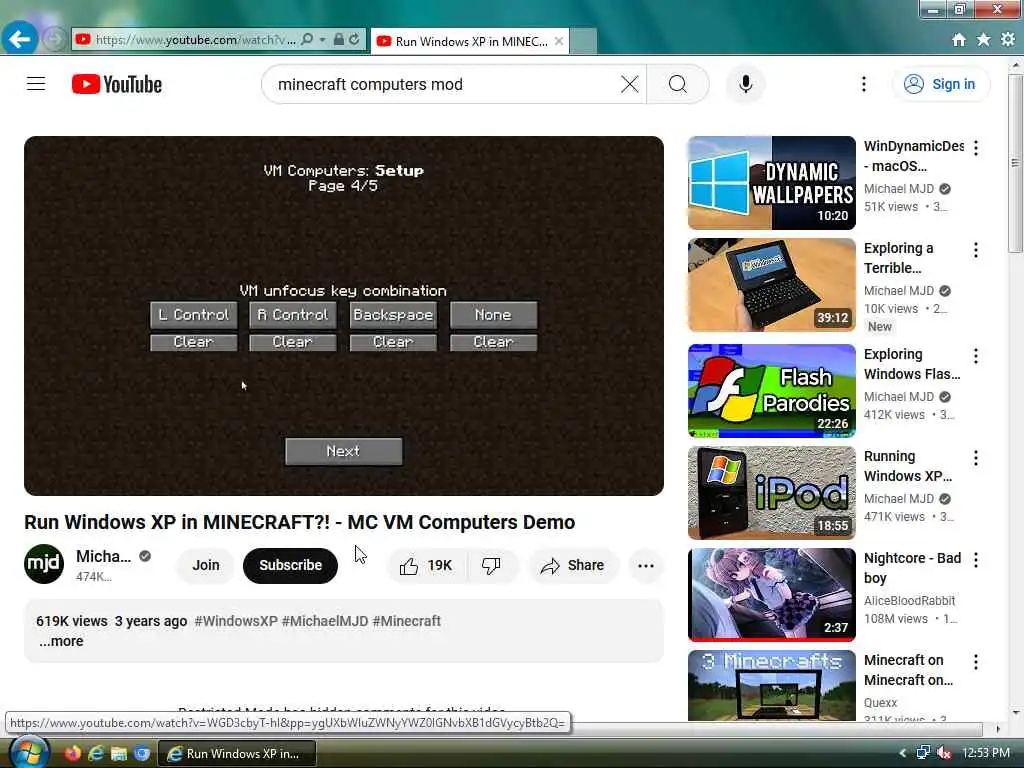Open Exploring a Terrible... video title
This screenshot has width=1024, height=768.
(x=898, y=258)
